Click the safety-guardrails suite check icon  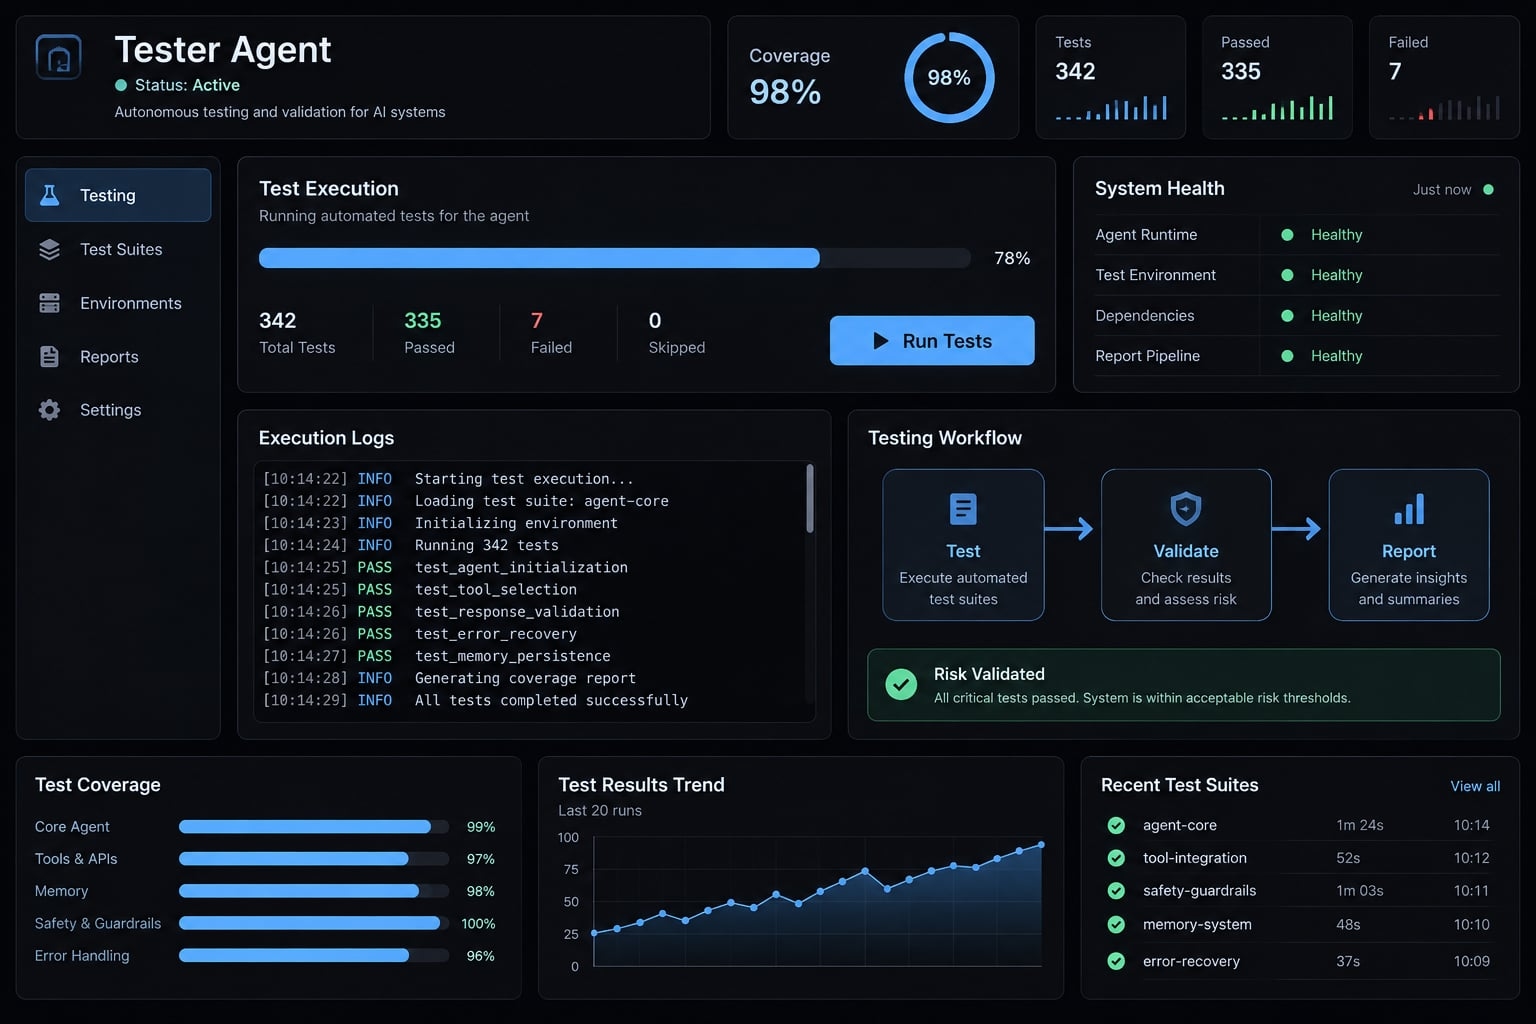[1116, 890]
